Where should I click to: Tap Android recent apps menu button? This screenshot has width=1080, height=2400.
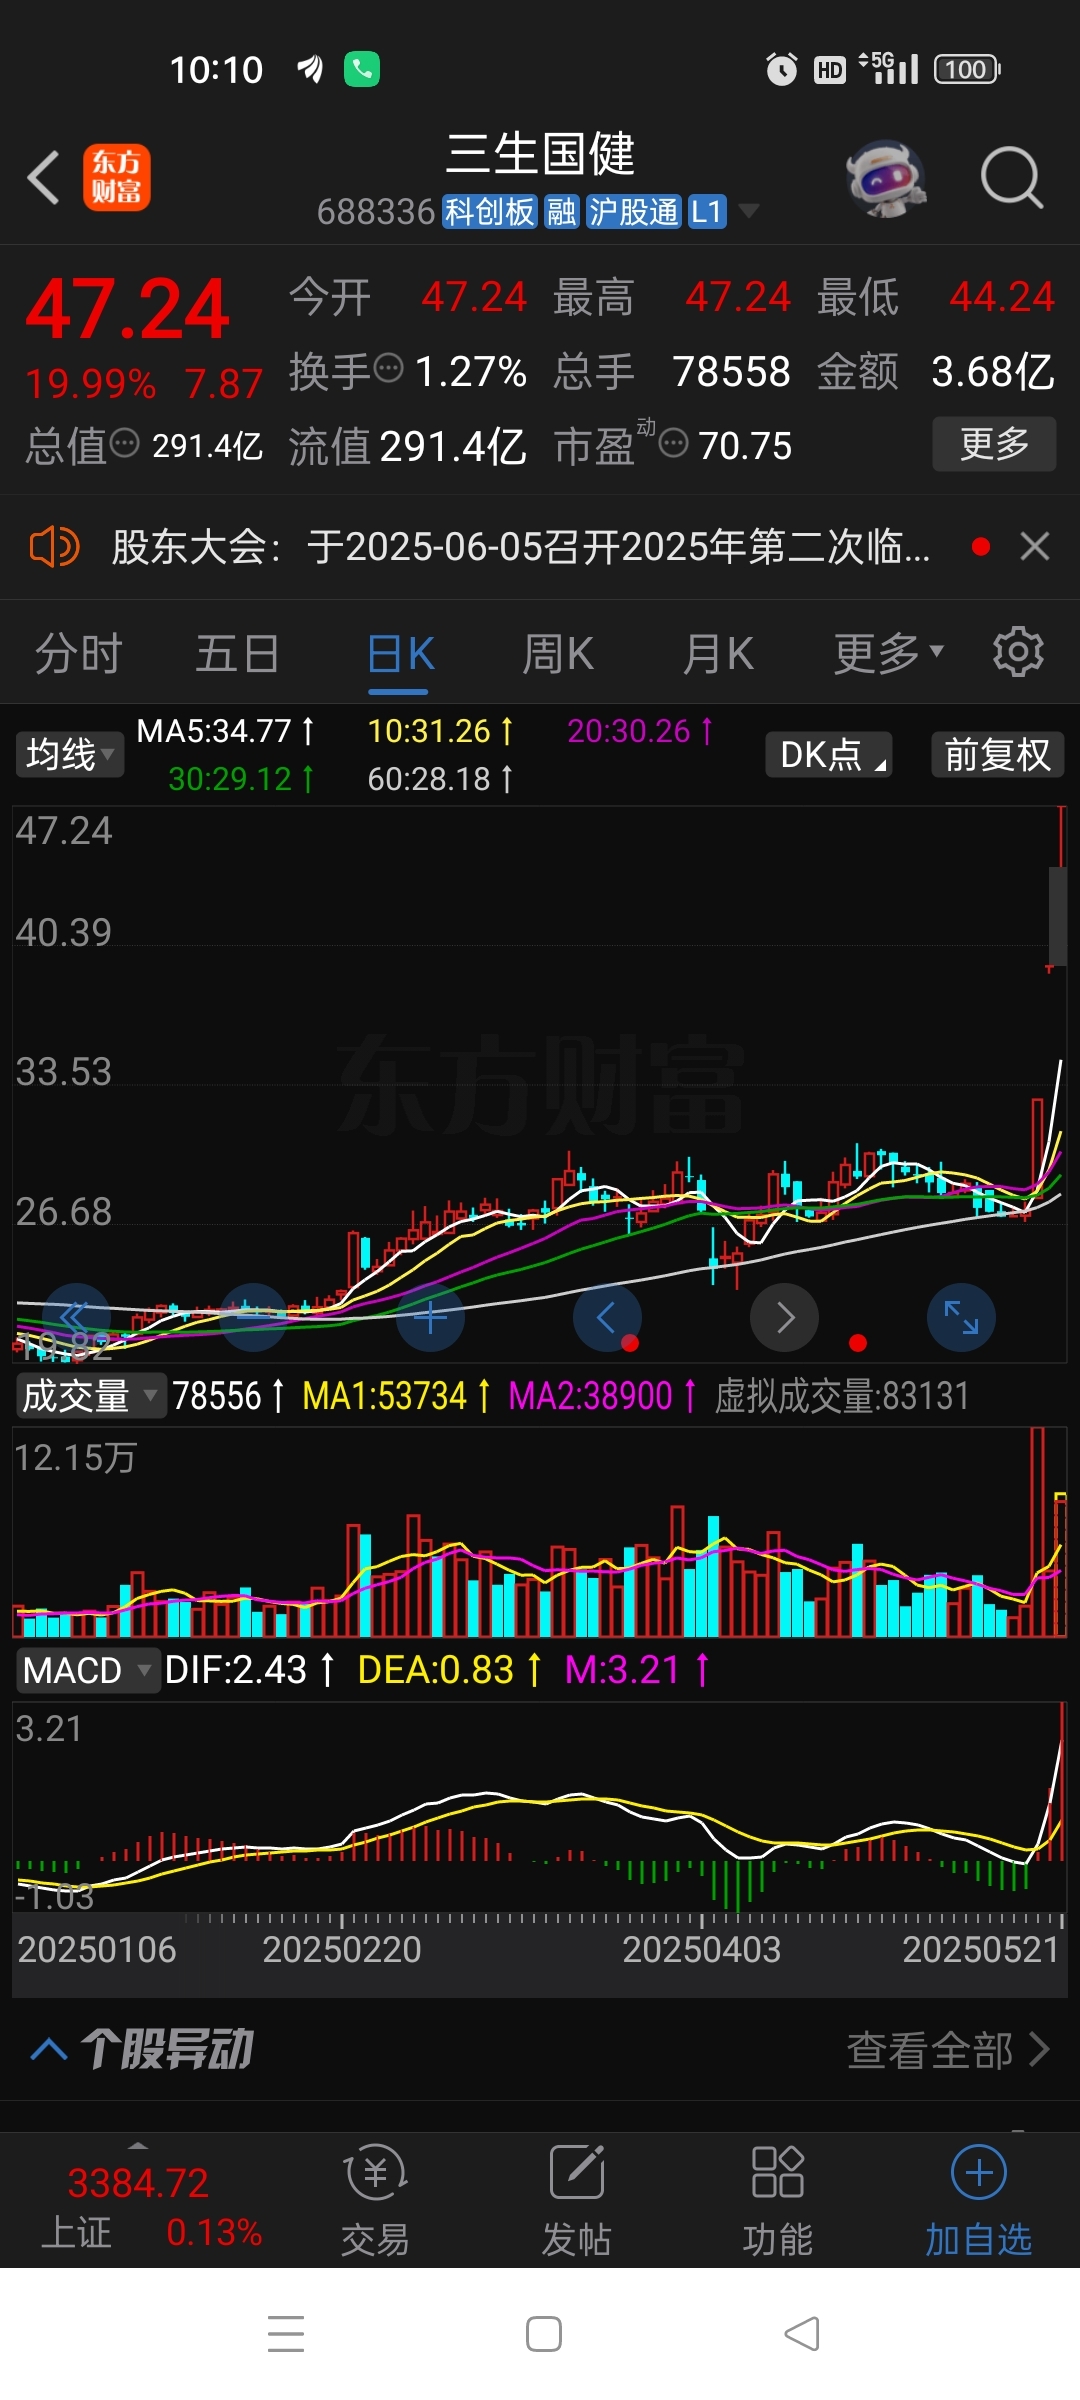point(286,2334)
